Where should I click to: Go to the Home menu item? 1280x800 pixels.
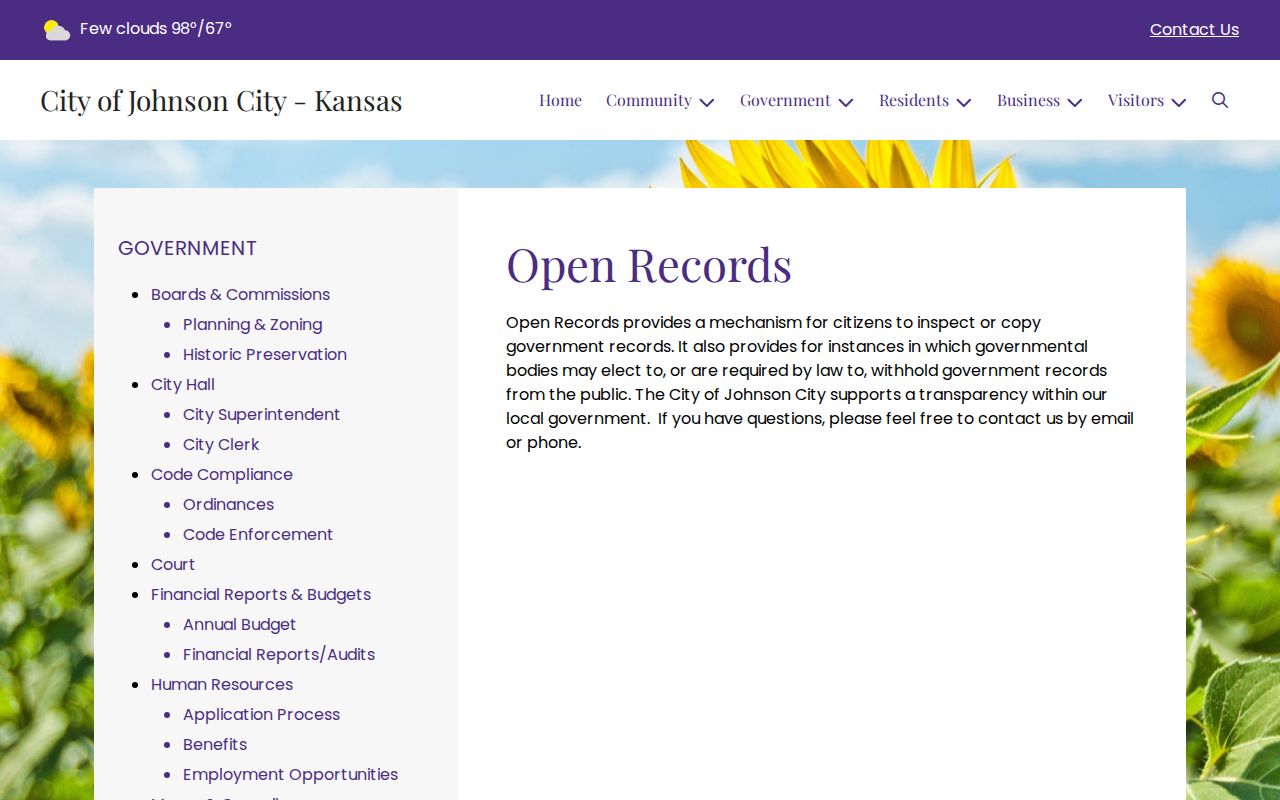[560, 100]
